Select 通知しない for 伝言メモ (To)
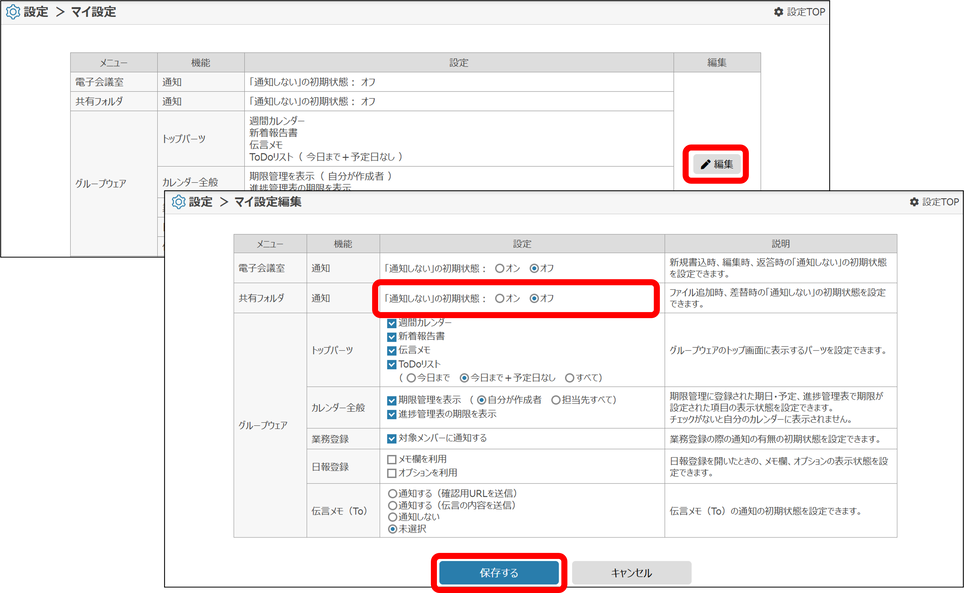This screenshot has height=593, width=964. (x=392, y=518)
